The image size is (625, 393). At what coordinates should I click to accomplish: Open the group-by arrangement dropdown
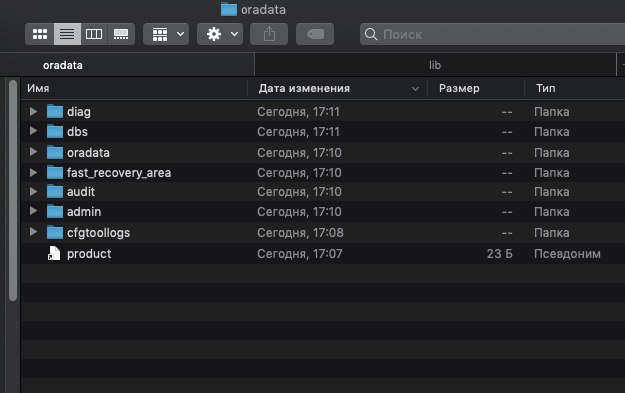click(x=166, y=34)
